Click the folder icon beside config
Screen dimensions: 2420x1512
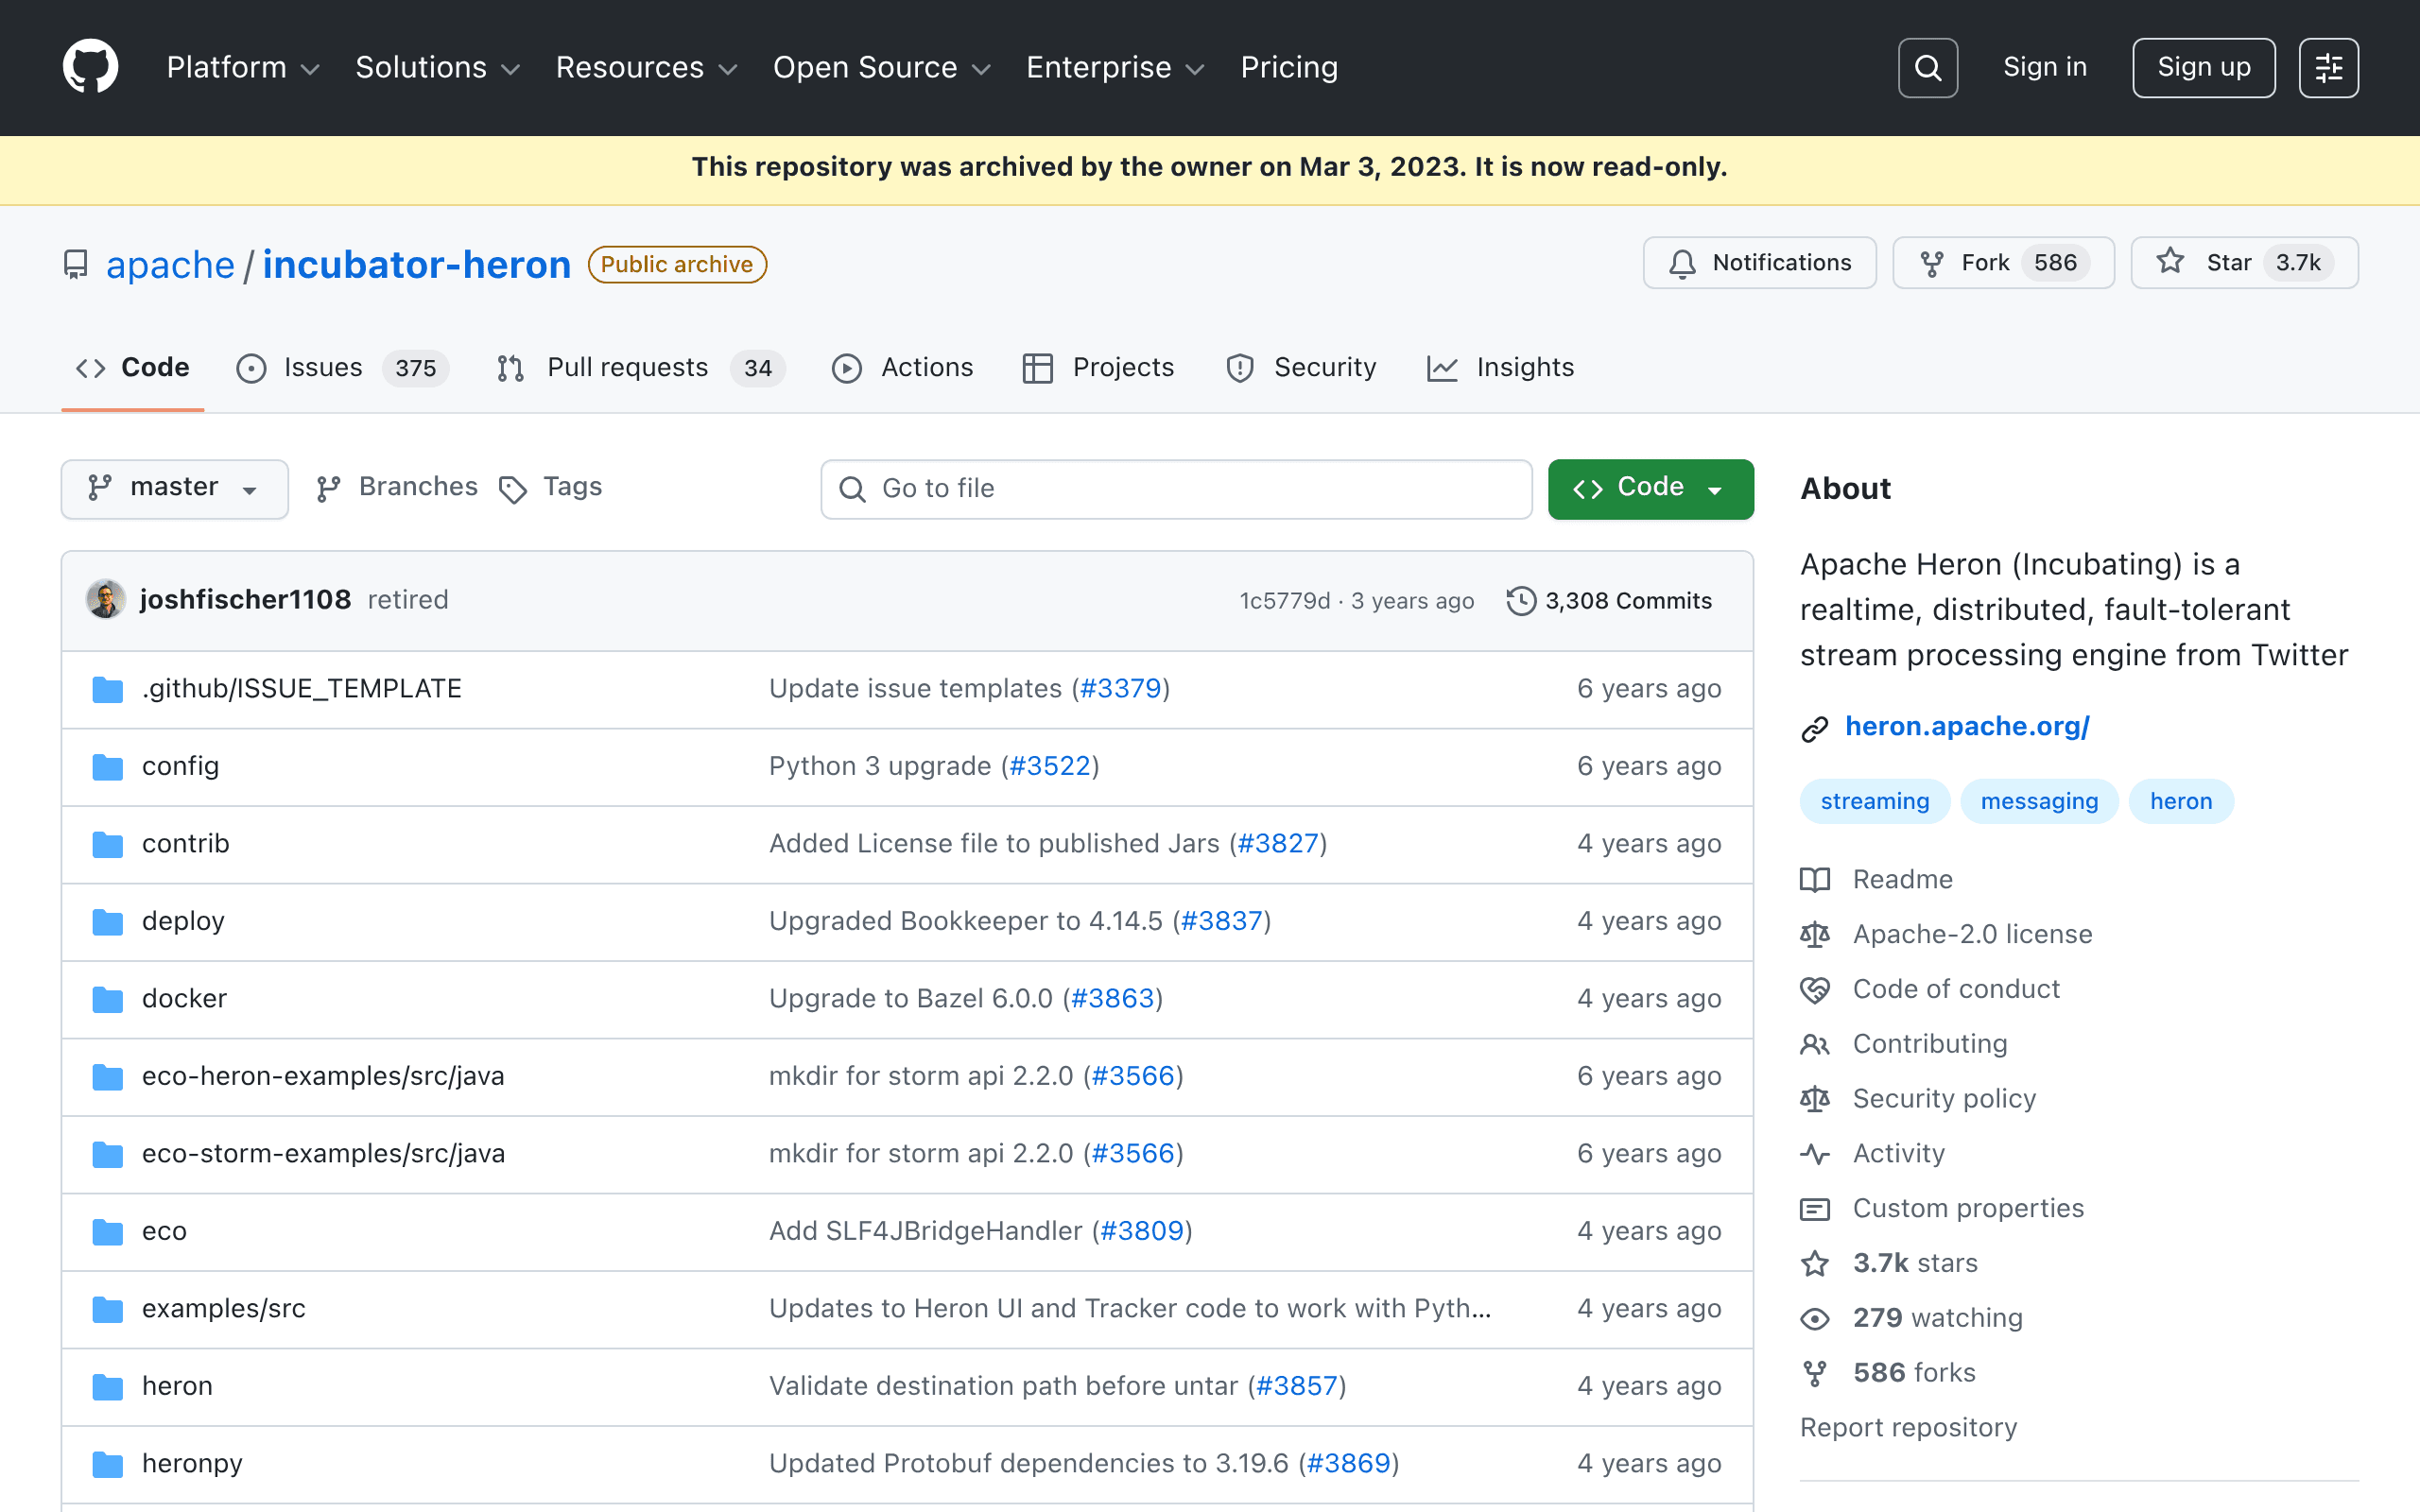(107, 766)
